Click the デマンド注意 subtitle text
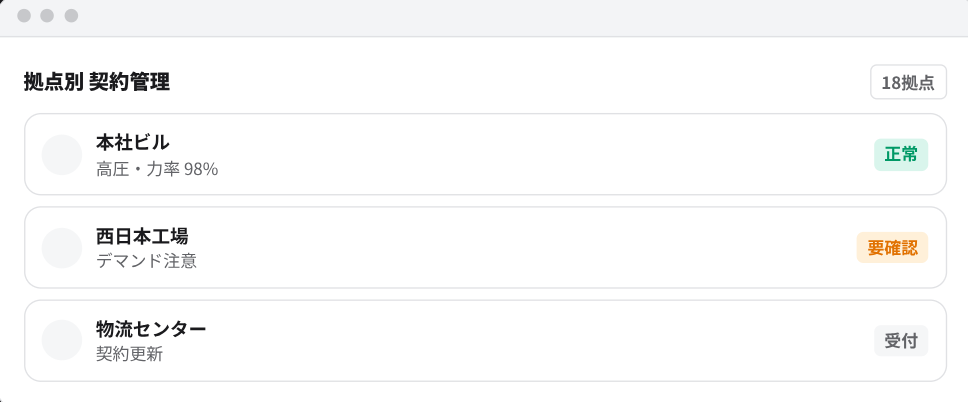 coord(146,261)
